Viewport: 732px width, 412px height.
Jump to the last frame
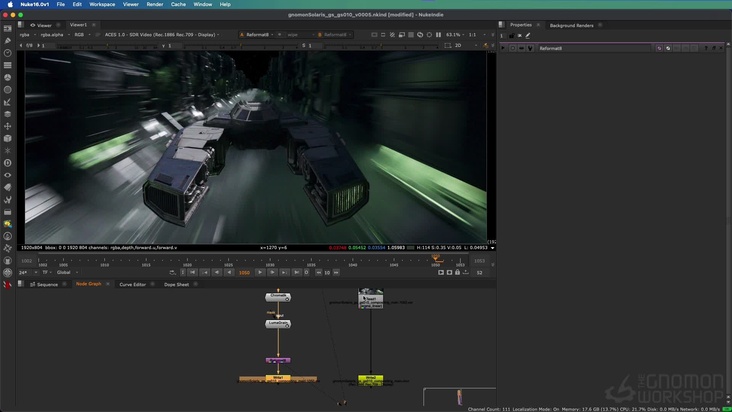[x=296, y=272]
